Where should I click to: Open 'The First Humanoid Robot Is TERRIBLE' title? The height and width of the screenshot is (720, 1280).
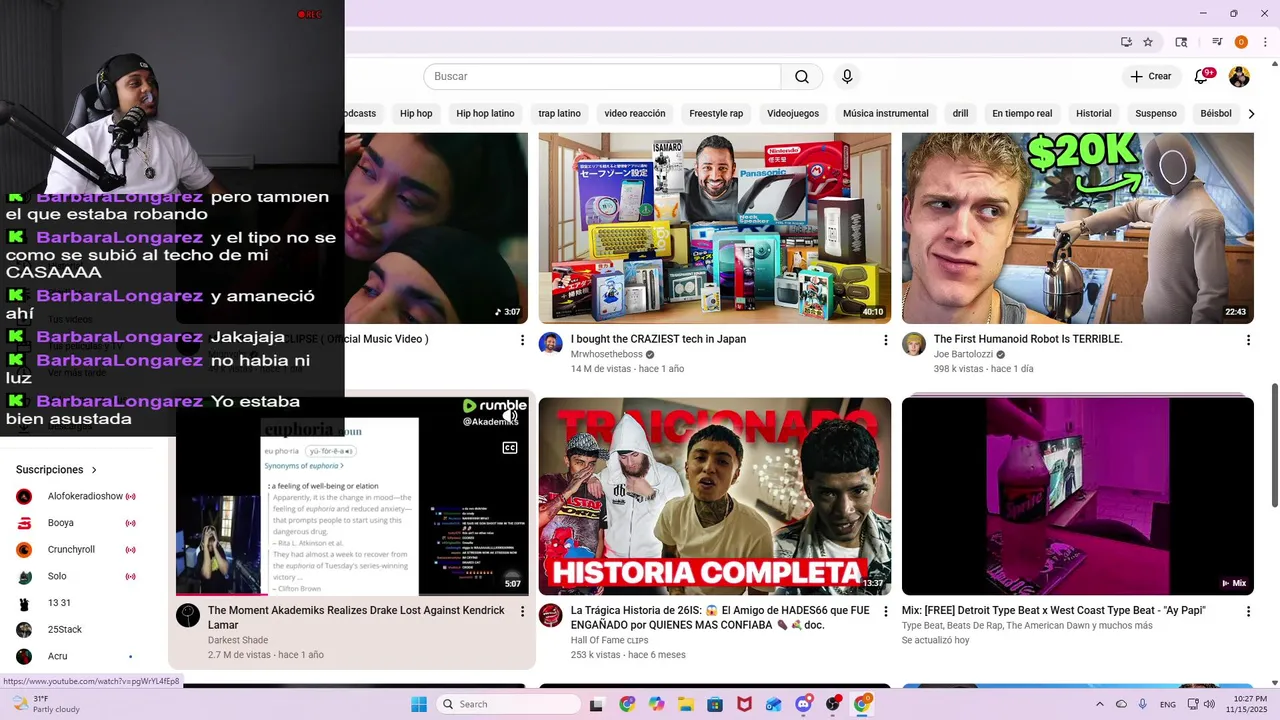1028,340
